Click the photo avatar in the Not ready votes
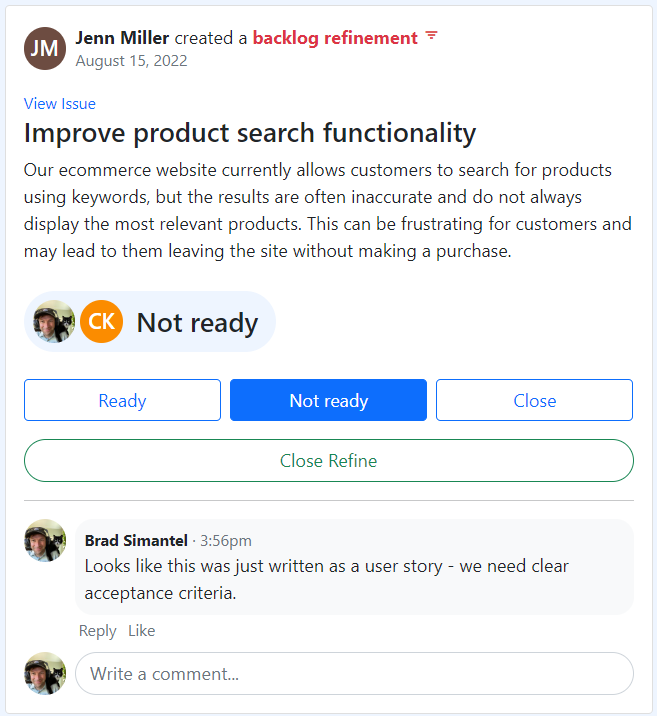Image resolution: width=657 pixels, height=716 pixels. (54, 322)
